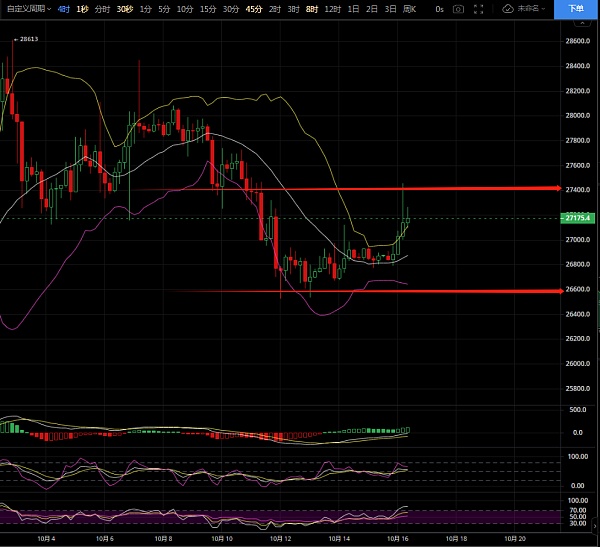Click the camera screenshot icon
Viewport: 600px width, 547px height.
click(458, 8)
